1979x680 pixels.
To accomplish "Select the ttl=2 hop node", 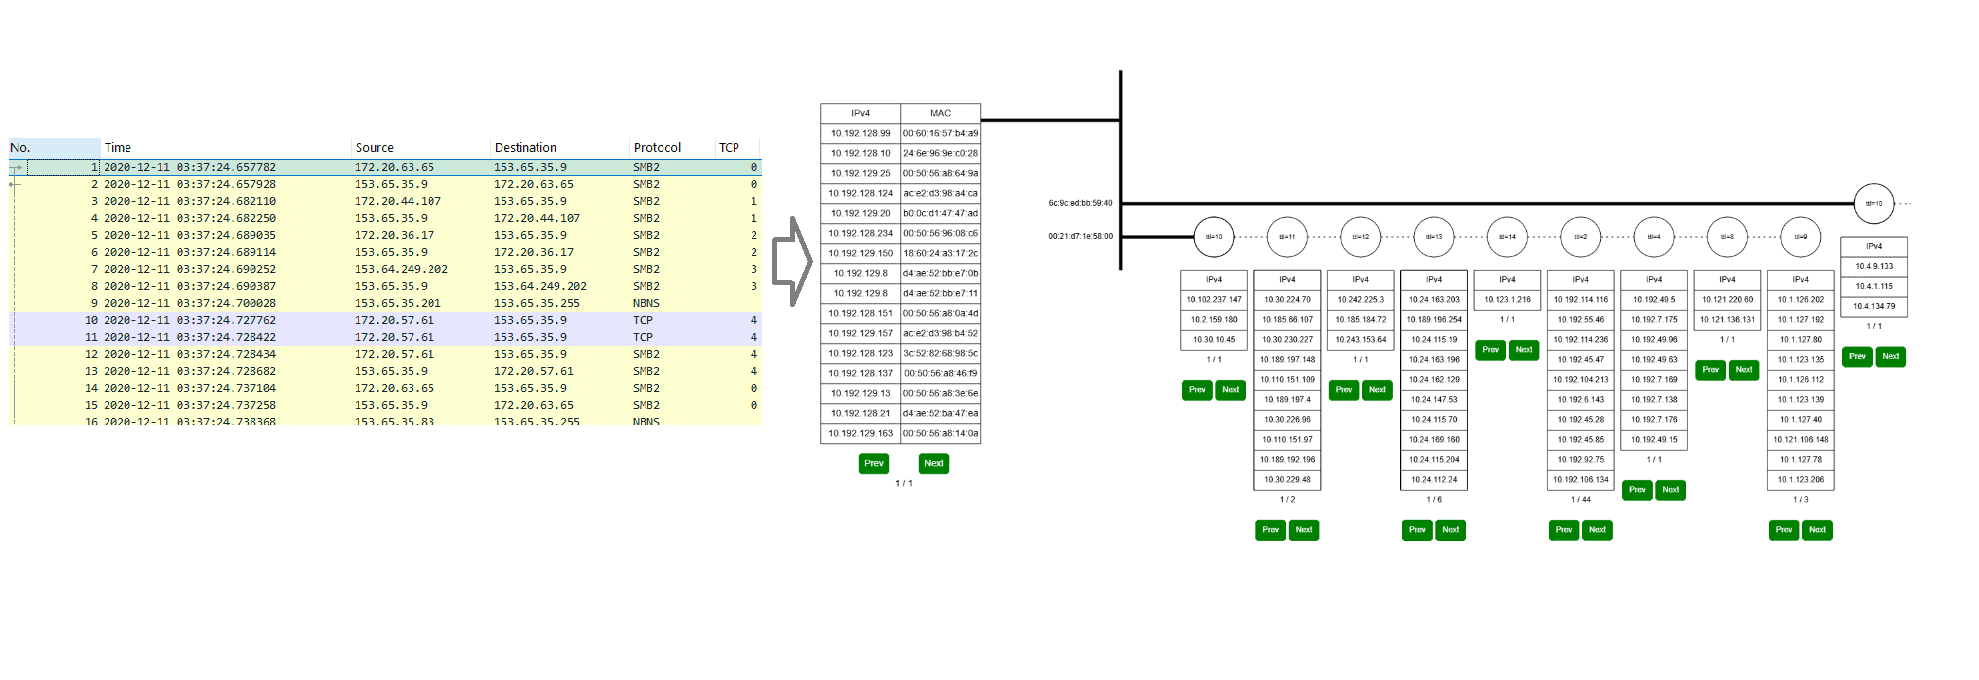I will pos(1580,237).
